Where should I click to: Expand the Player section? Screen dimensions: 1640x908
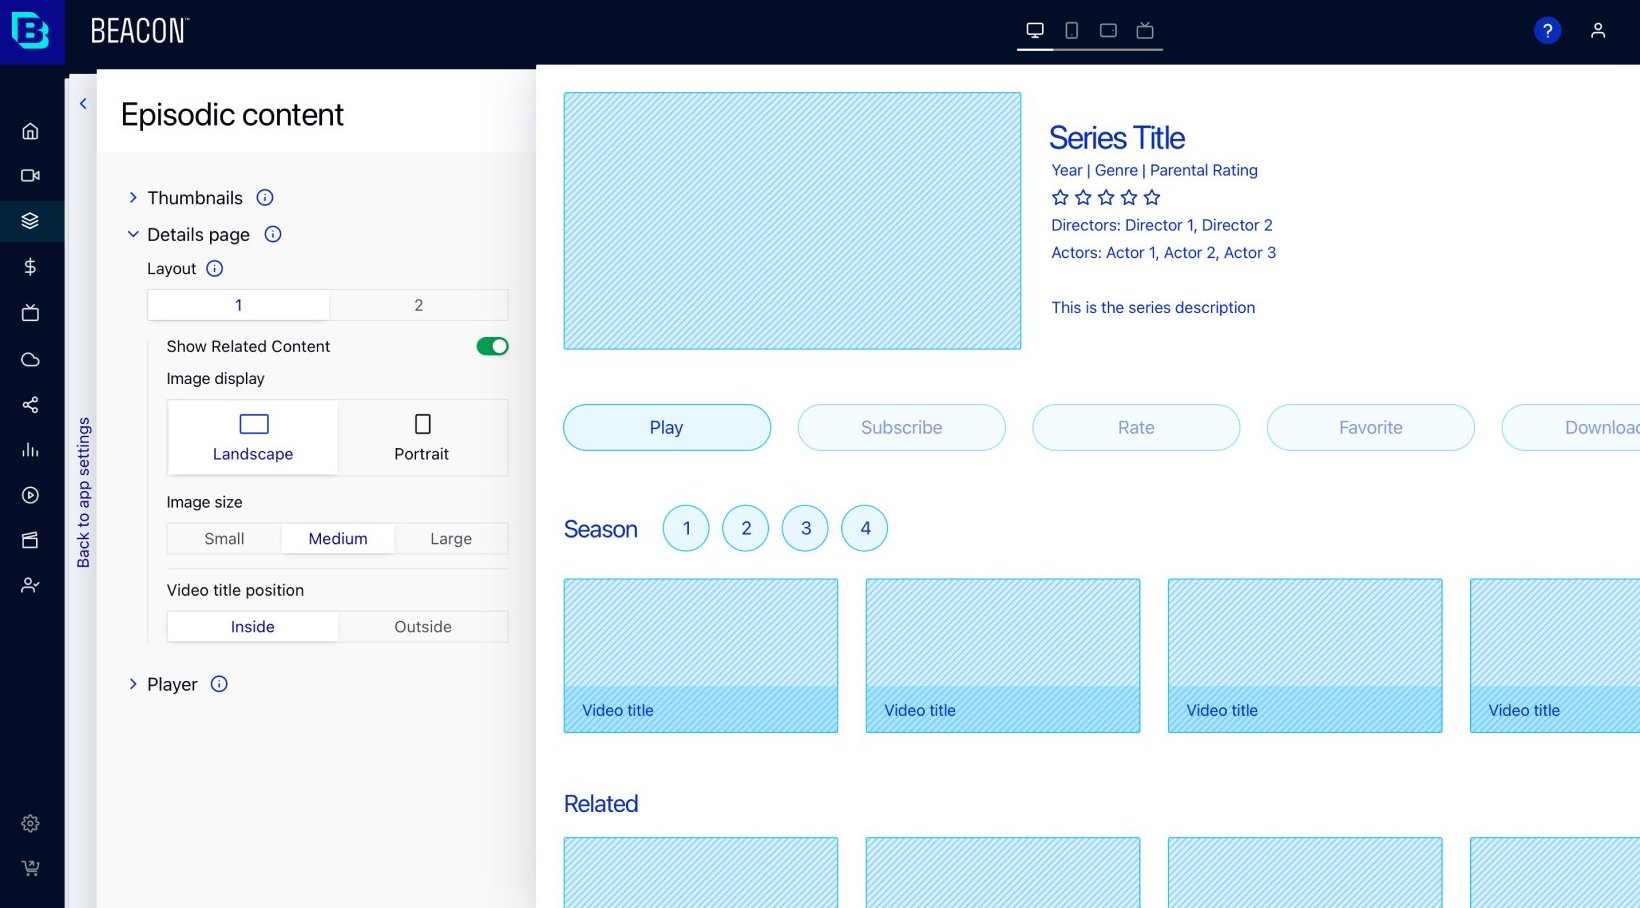133,684
